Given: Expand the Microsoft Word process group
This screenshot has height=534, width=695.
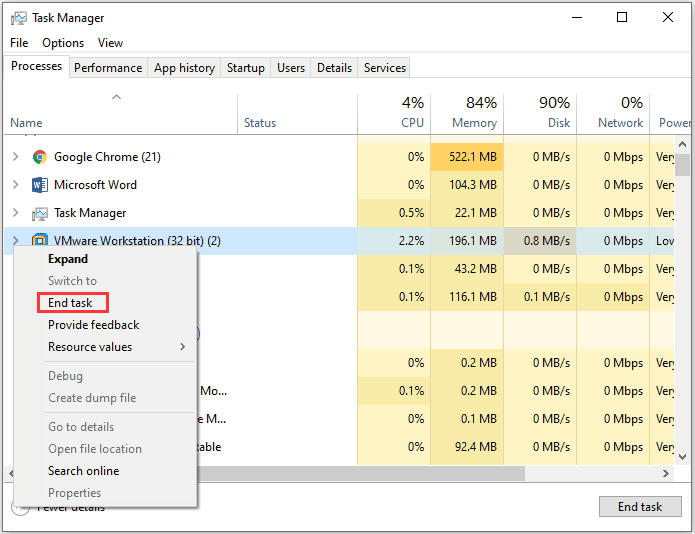Looking at the screenshot, I should pyautogui.click(x=16, y=184).
